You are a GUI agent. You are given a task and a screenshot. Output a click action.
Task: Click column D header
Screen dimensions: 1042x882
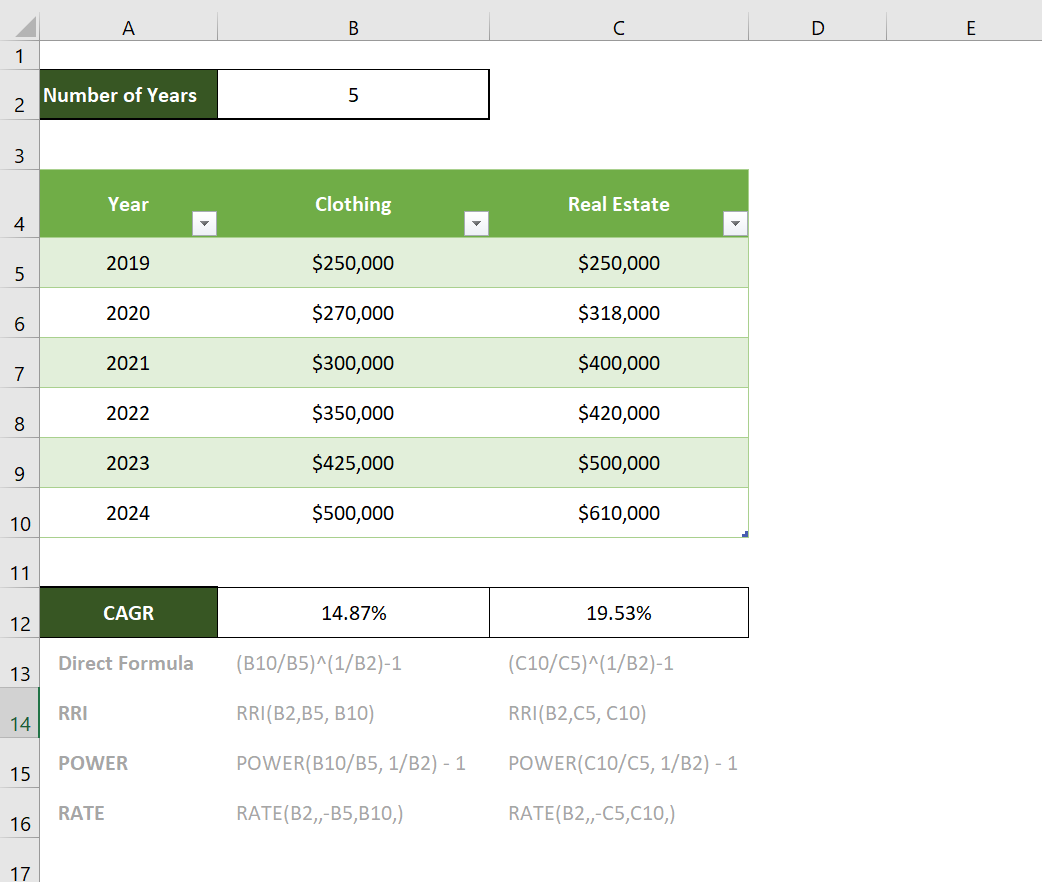click(817, 27)
